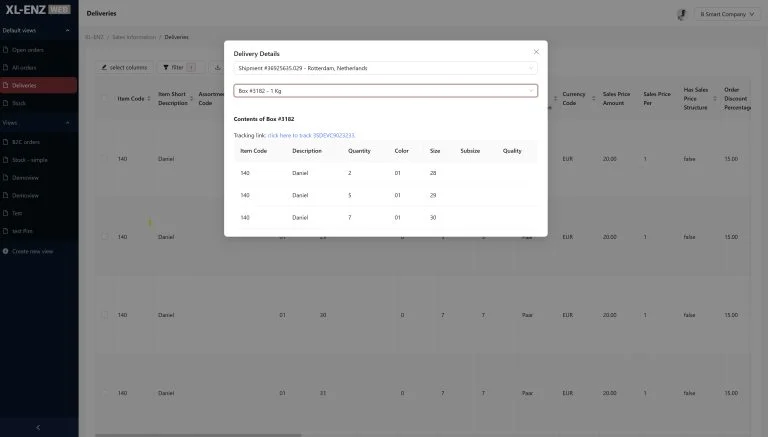Click sort arrows on Currency Code column

594,98
